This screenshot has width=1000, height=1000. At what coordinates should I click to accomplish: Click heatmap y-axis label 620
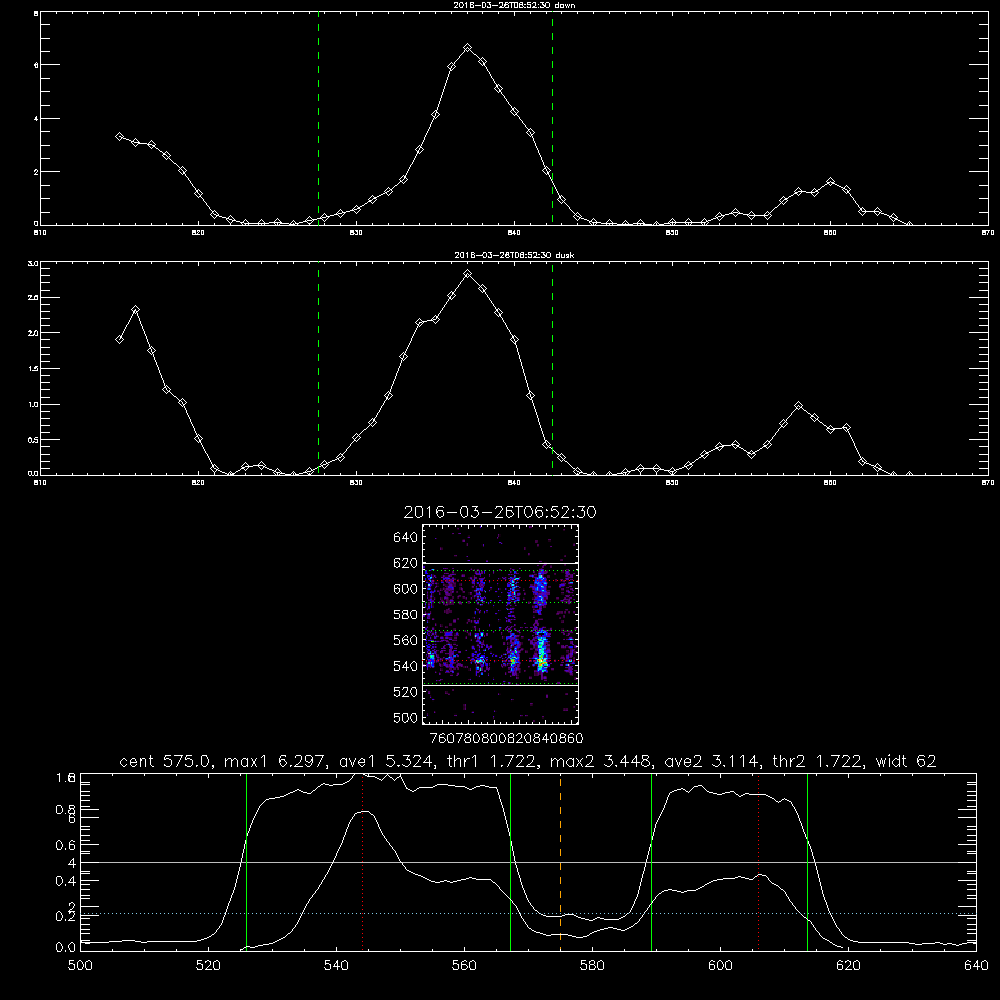406,563
